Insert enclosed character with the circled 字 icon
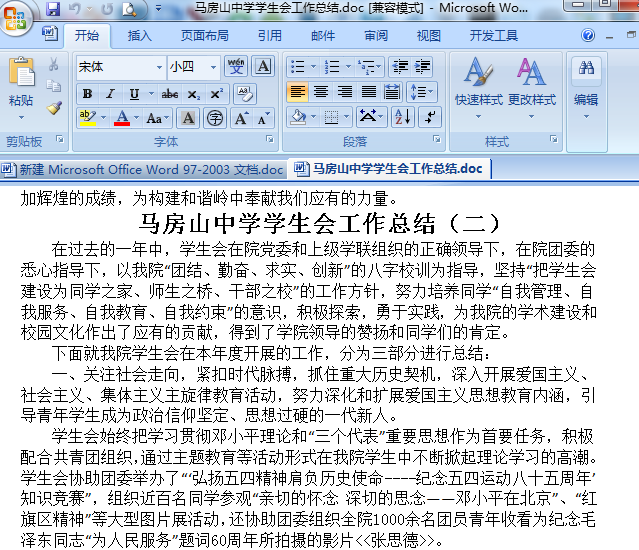Viewport: 639px width, 550px height. [x=215, y=118]
